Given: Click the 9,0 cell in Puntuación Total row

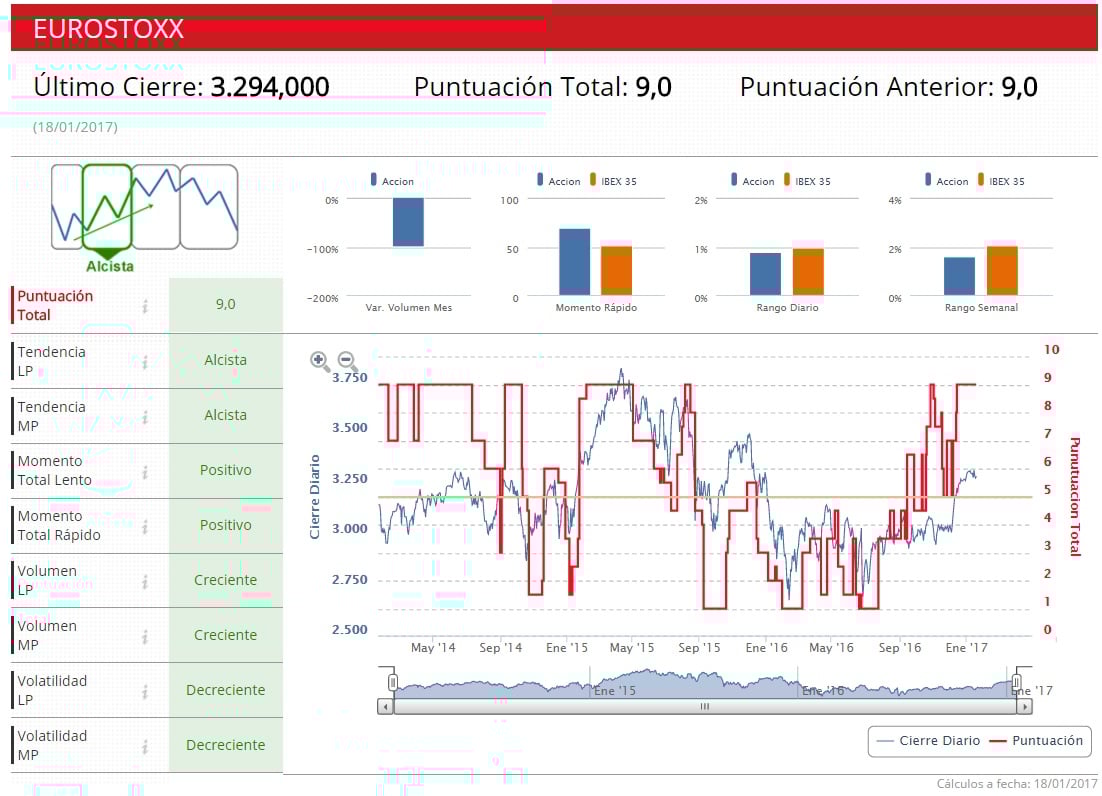Looking at the screenshot, I should coord(226,304).
